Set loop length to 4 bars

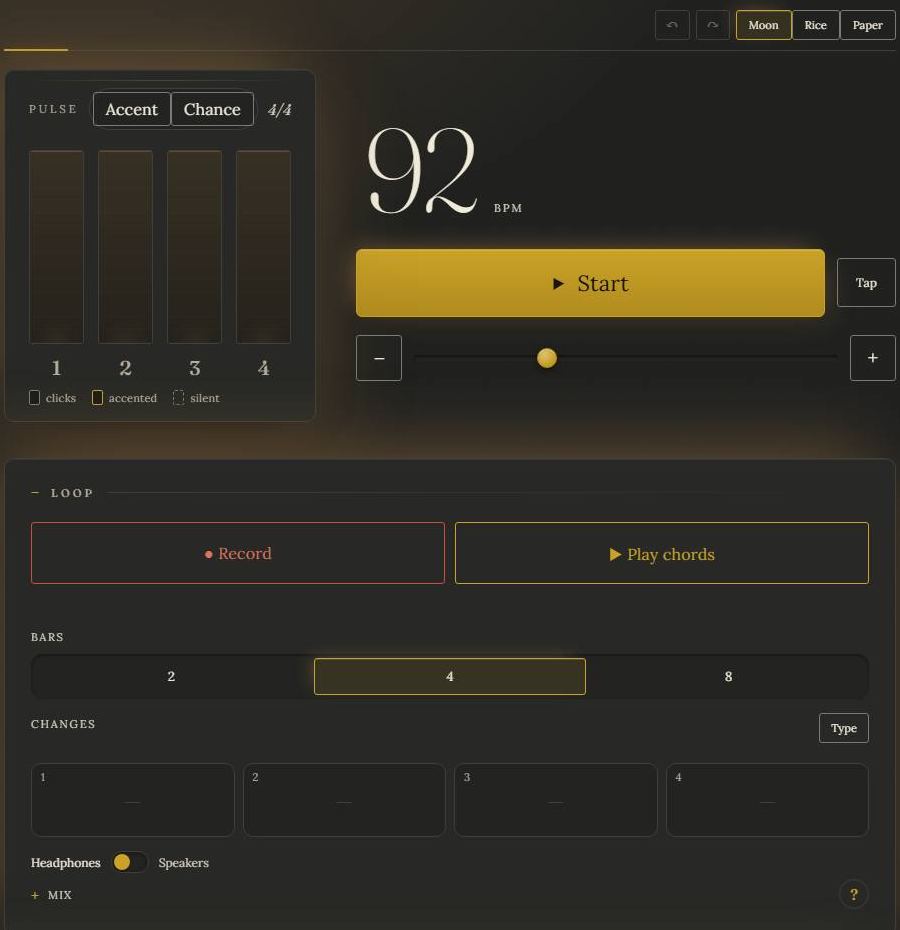click(449, 676)
